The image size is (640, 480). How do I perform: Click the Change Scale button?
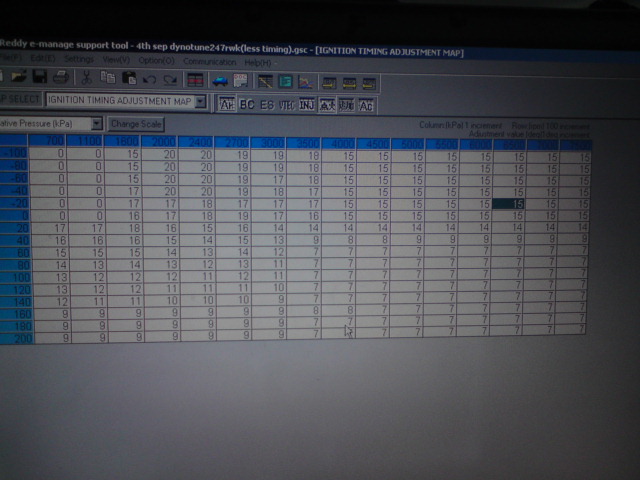136,123
